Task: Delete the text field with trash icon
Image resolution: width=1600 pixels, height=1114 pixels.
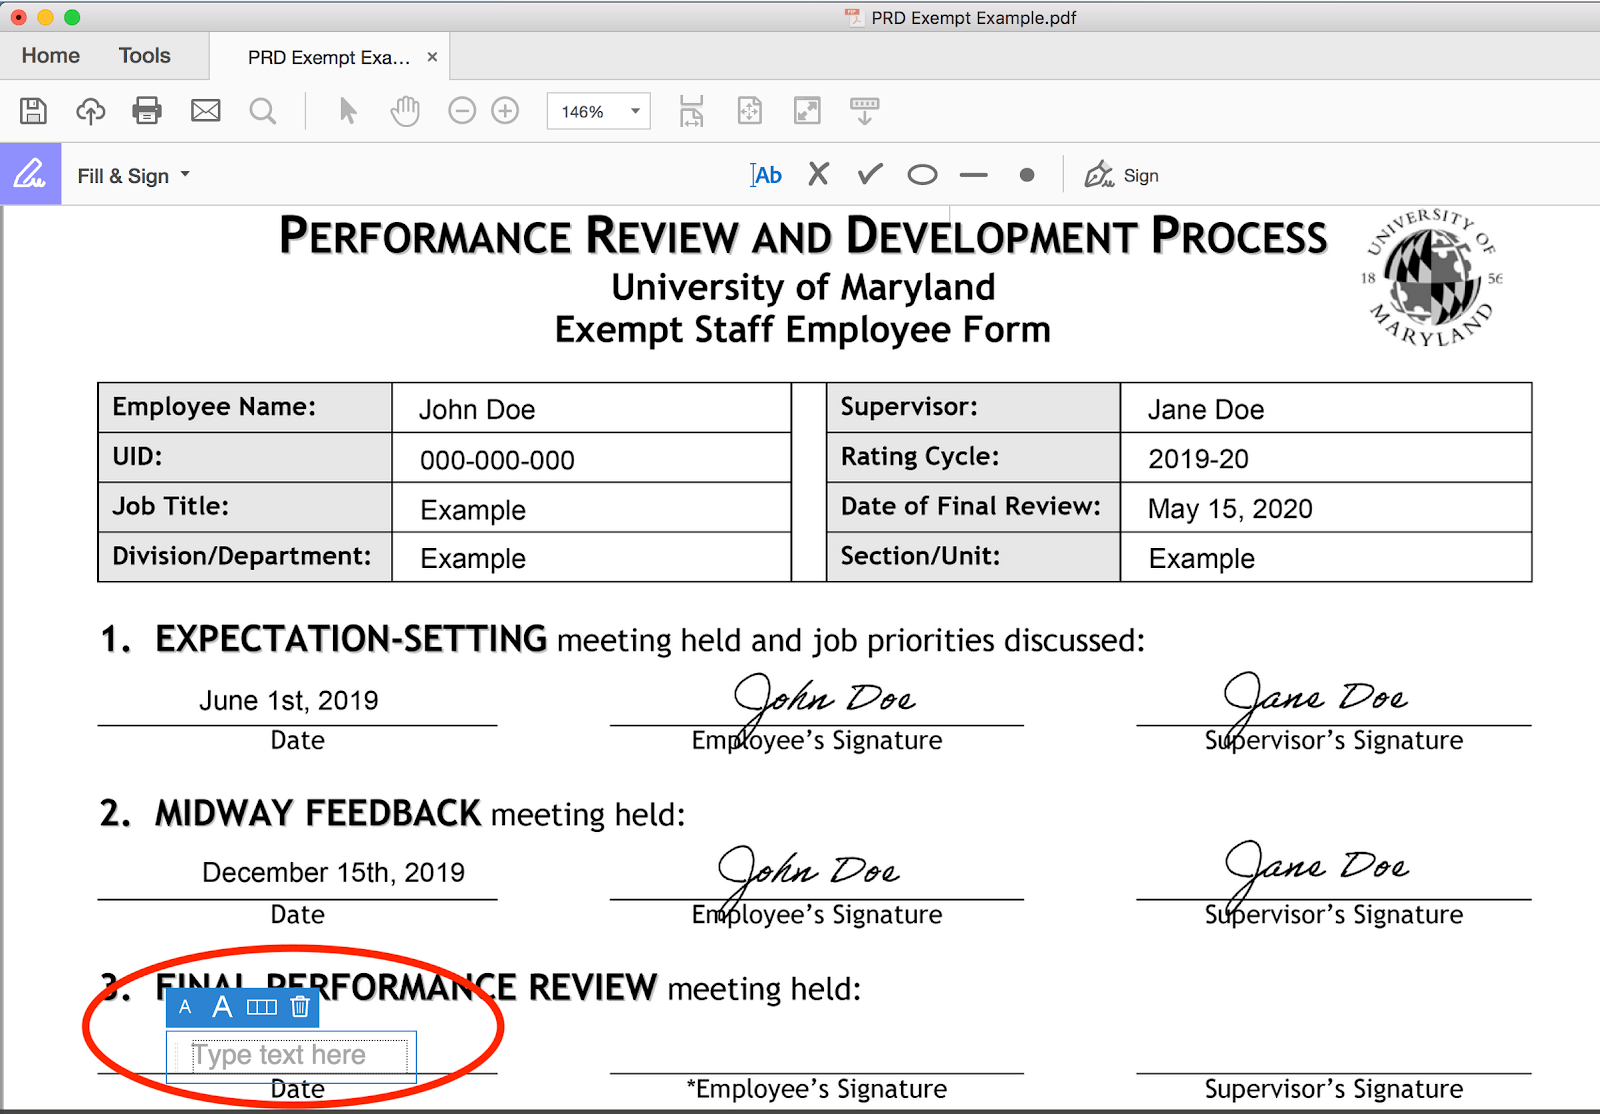Action: tap(300, 1006)
